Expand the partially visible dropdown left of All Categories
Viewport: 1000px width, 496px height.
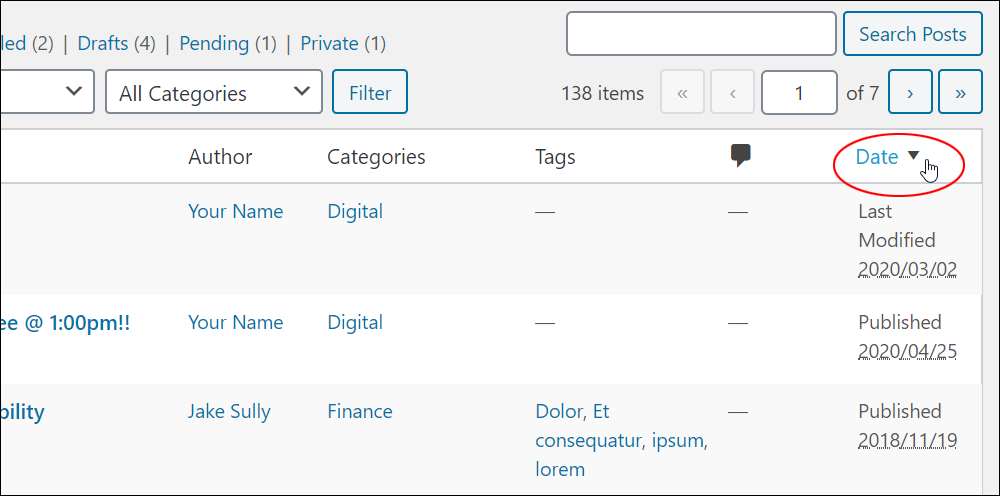tap(47, 92)
